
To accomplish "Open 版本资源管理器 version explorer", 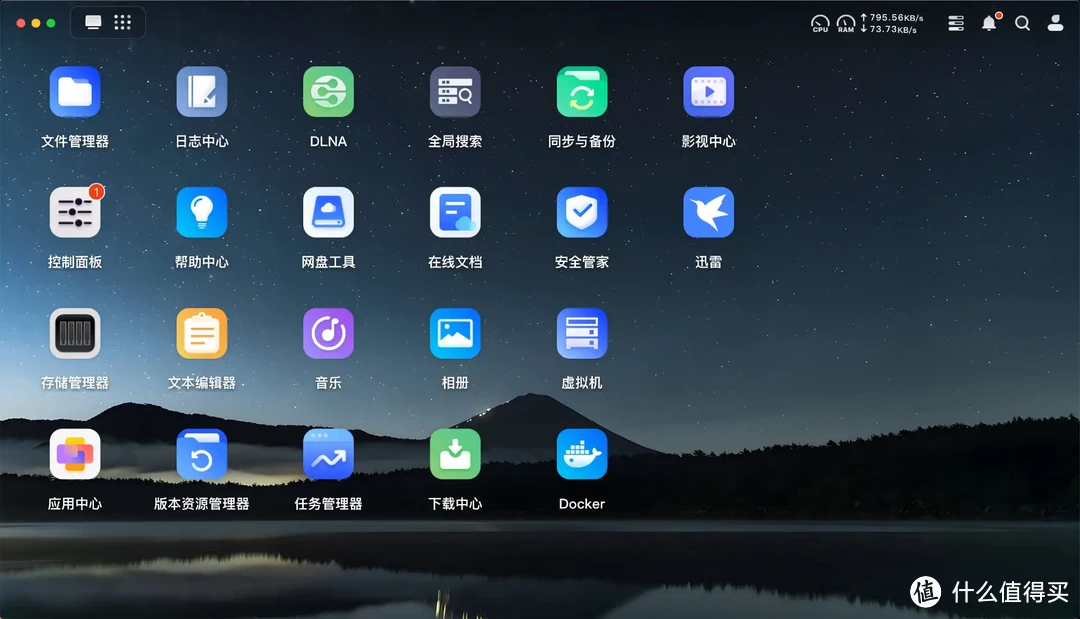I will (x=201, y=454).
